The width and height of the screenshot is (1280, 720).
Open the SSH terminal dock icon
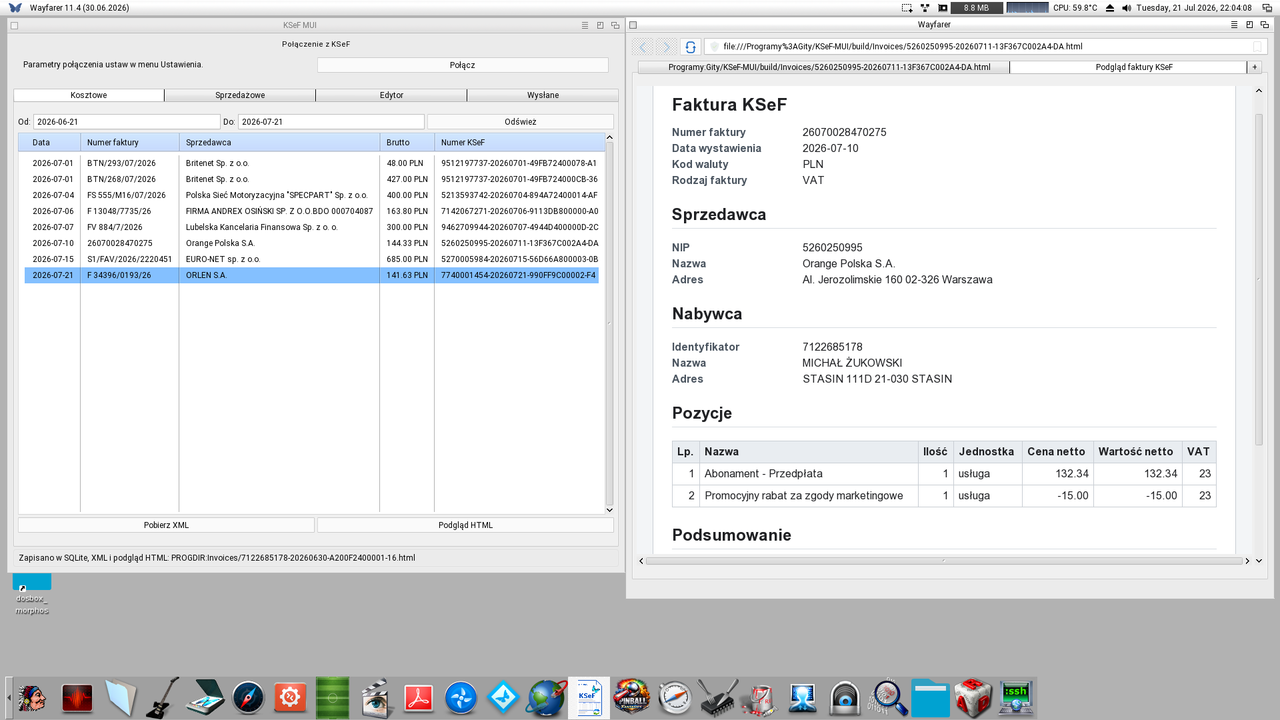point(1016,697)
